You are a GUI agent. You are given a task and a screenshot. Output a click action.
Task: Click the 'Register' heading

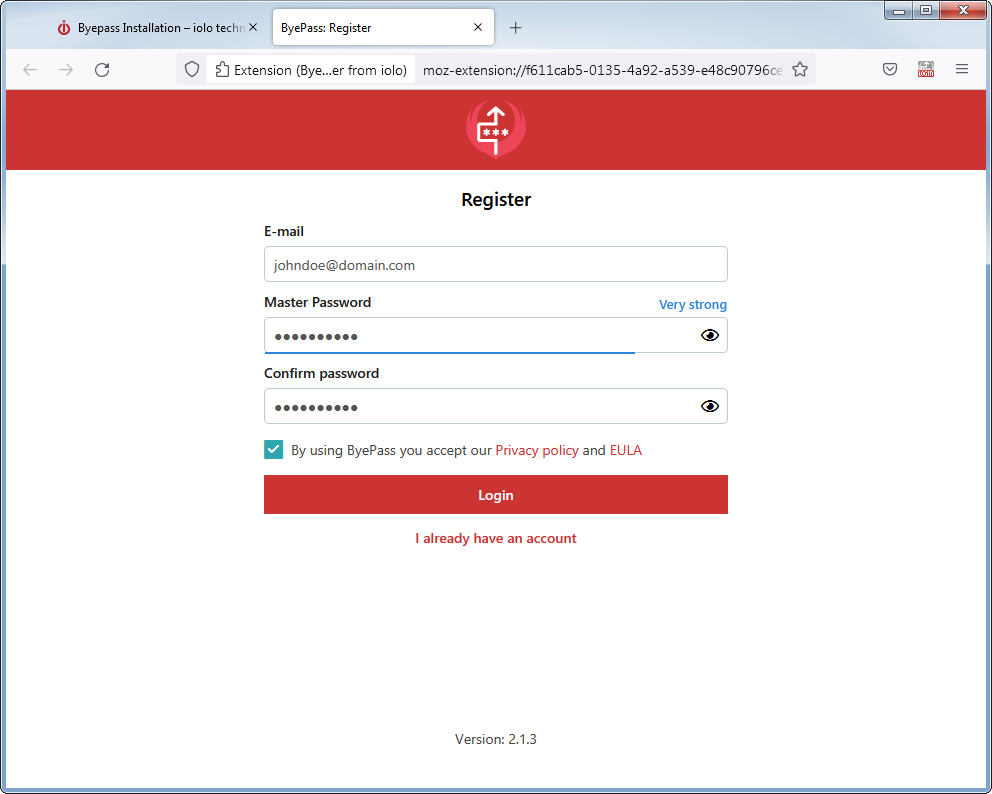496,199
